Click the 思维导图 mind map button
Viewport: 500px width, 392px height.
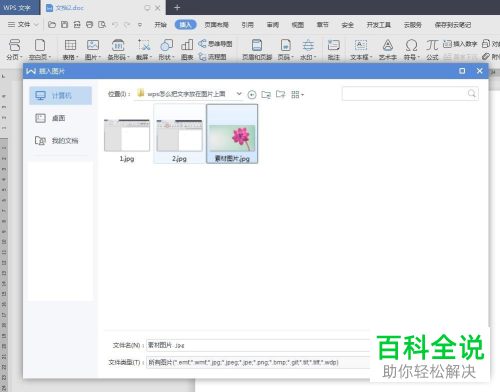click(x=215, y=44)
